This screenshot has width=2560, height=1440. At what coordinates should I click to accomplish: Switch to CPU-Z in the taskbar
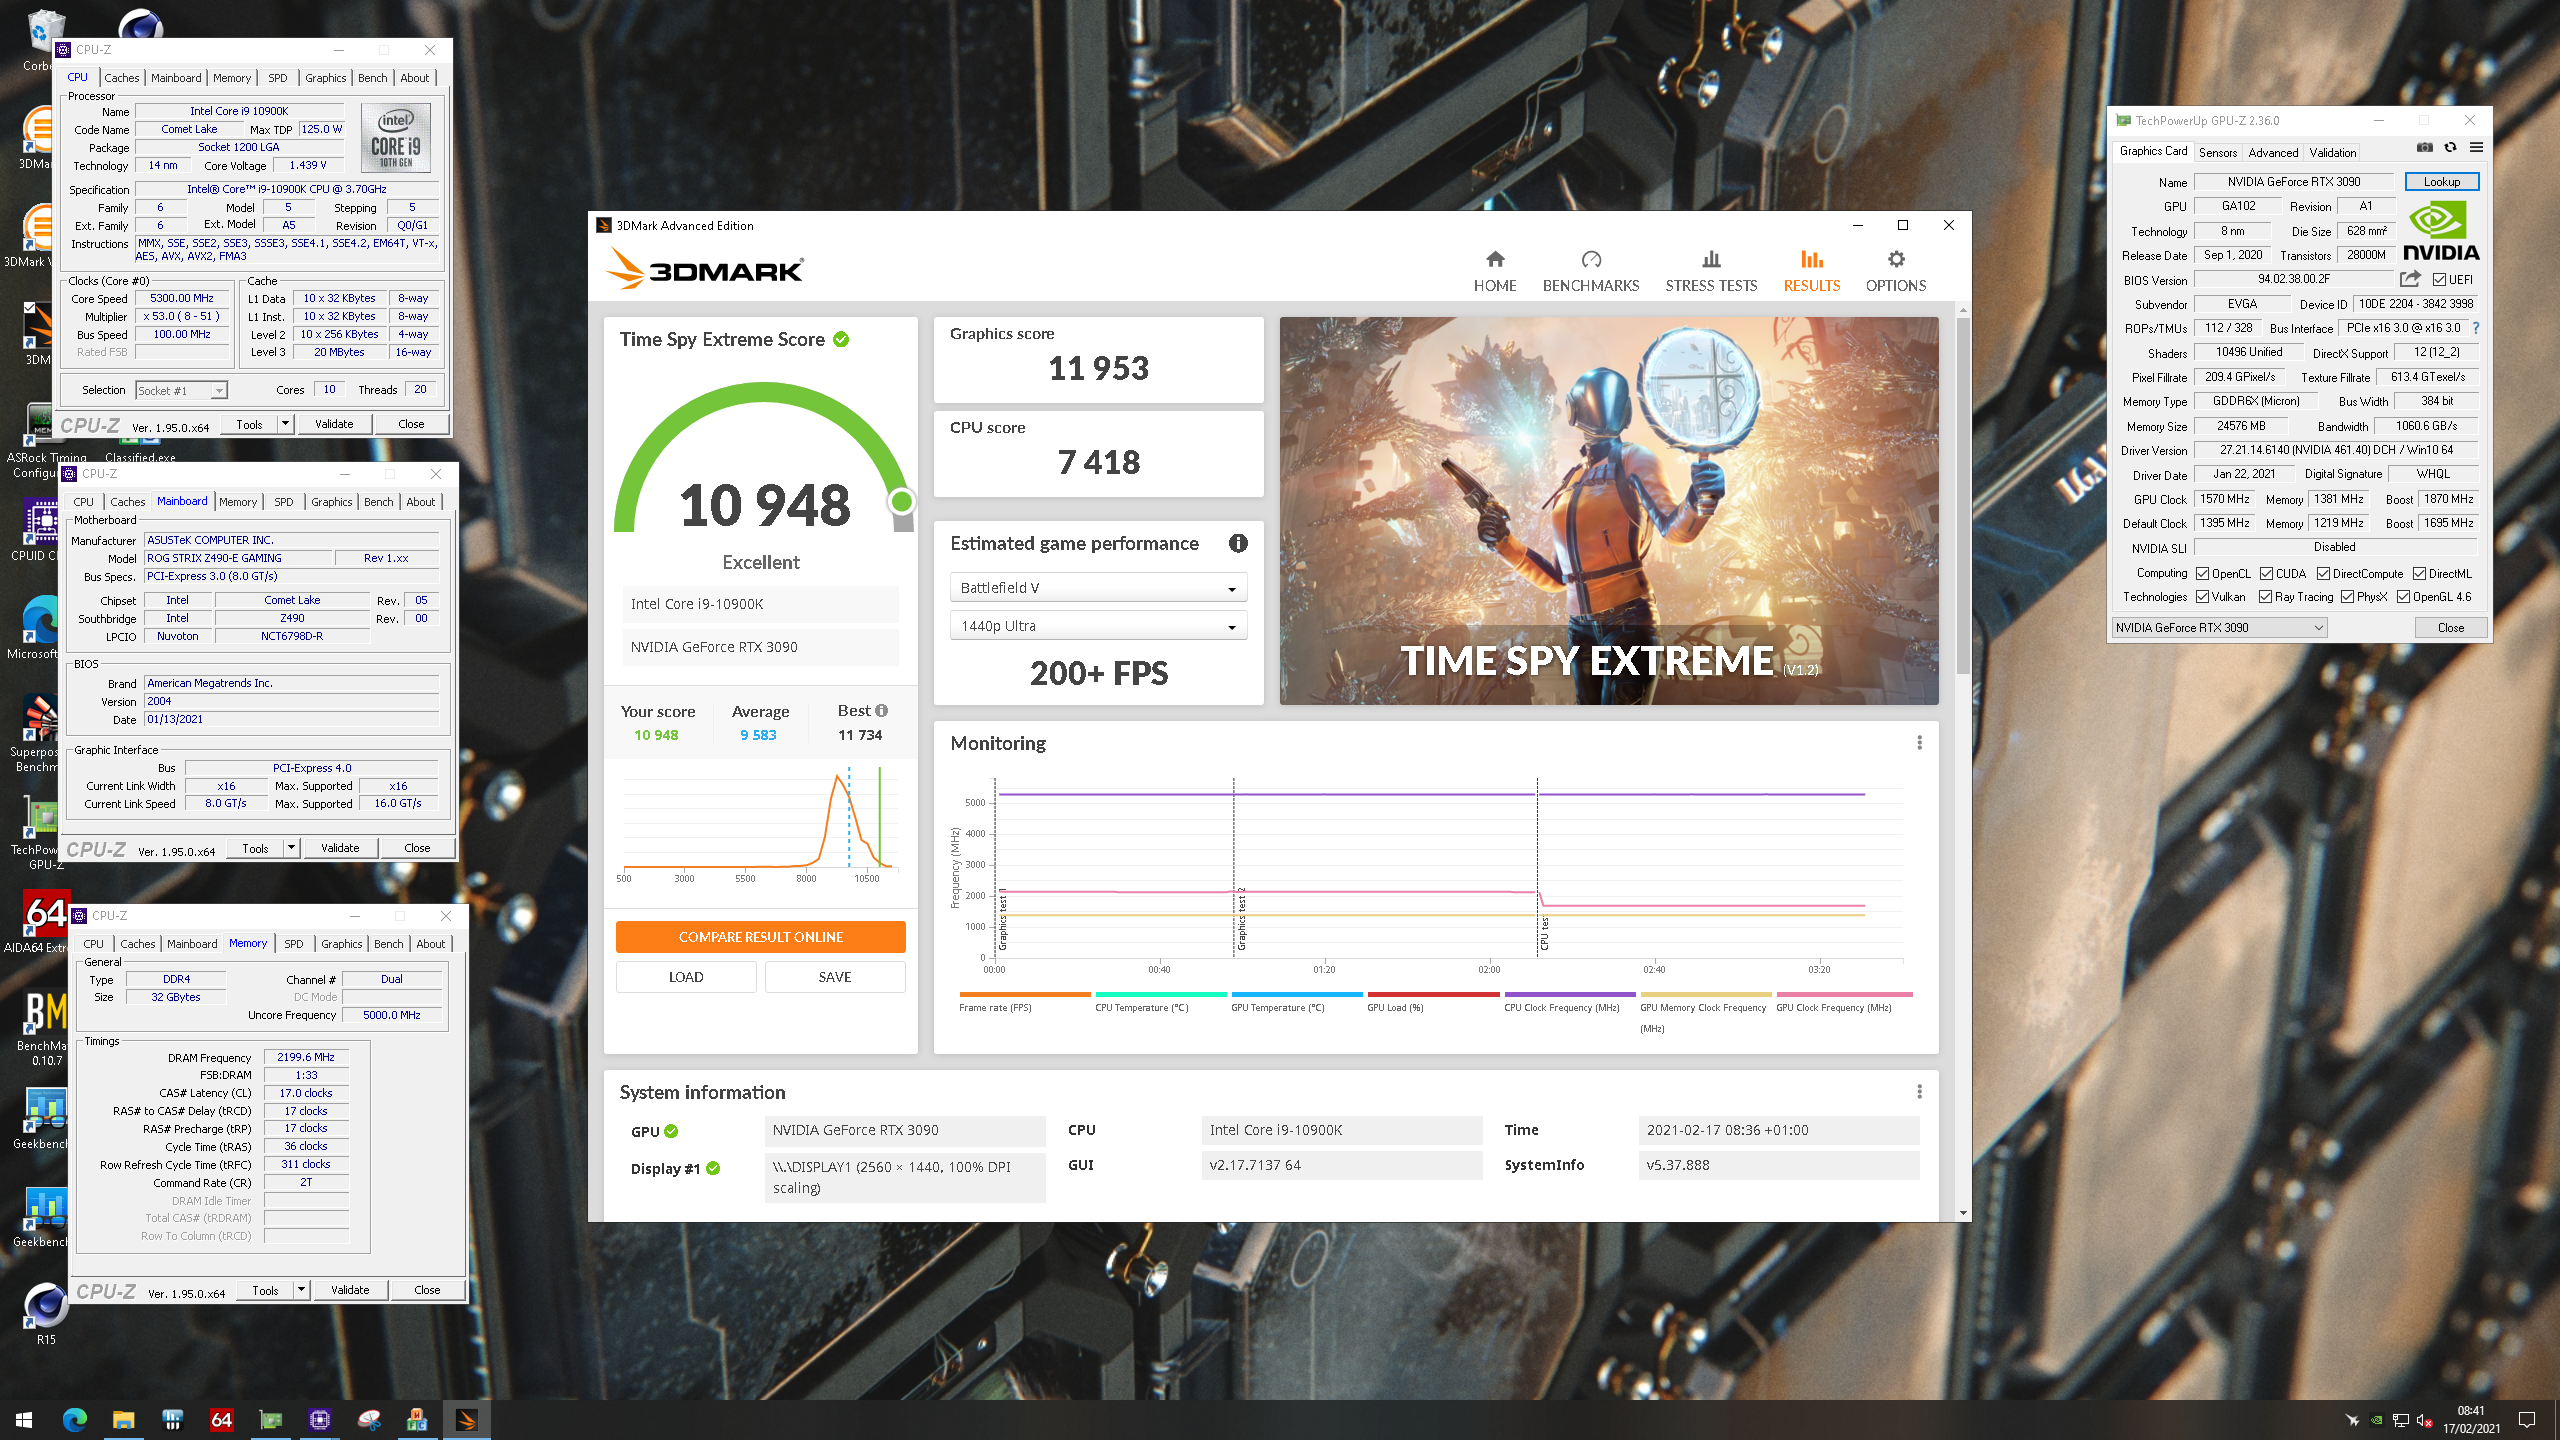point(319,1419)
